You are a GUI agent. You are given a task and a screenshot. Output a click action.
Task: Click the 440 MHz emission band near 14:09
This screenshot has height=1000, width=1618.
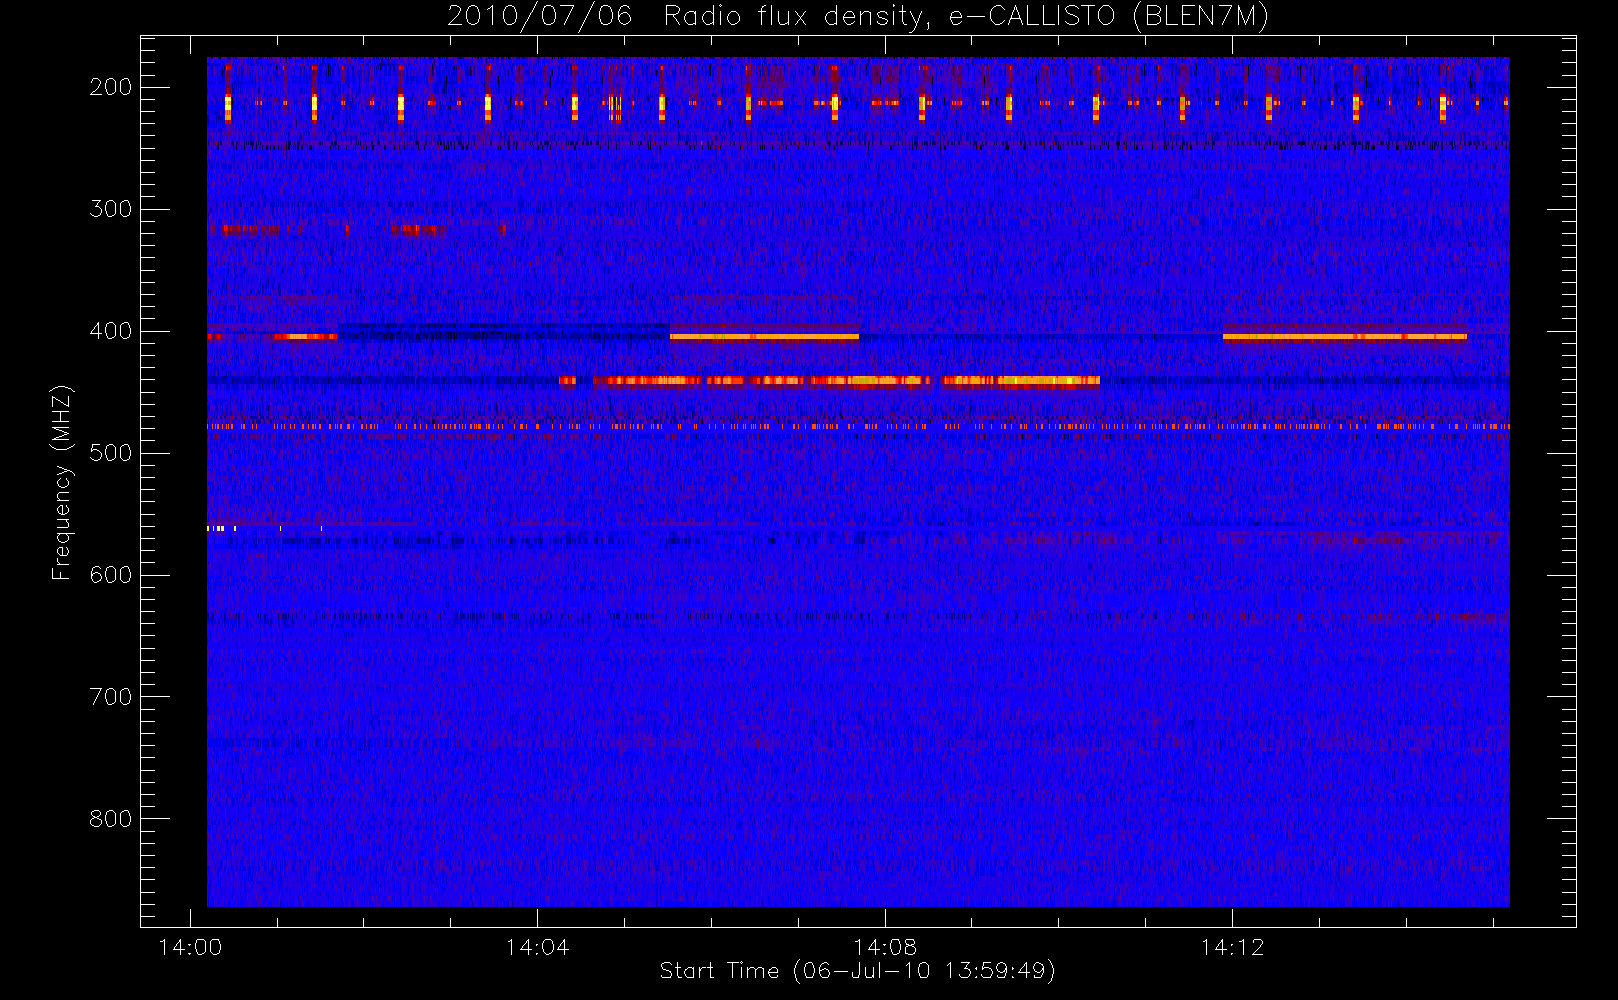(1021, 380)
